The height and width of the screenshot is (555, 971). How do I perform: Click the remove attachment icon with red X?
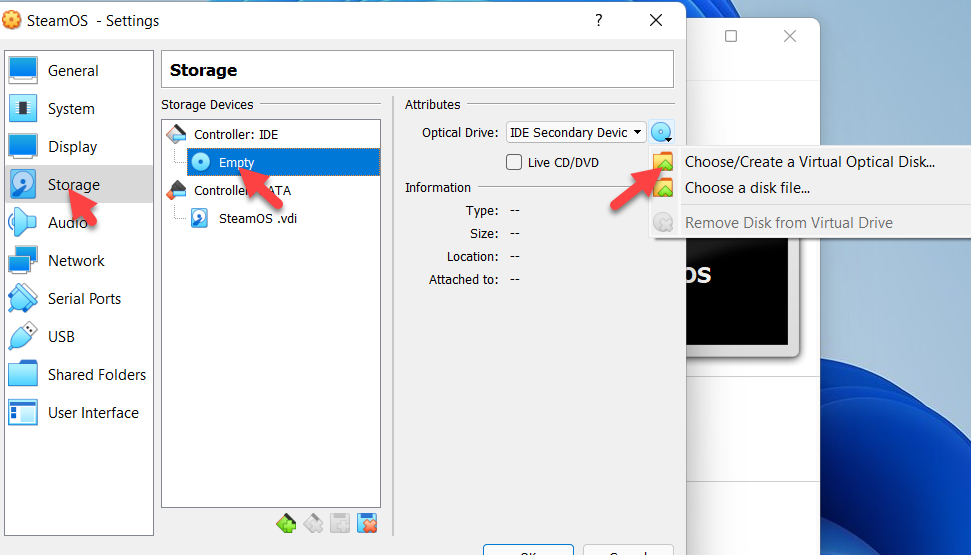point(367,522)
